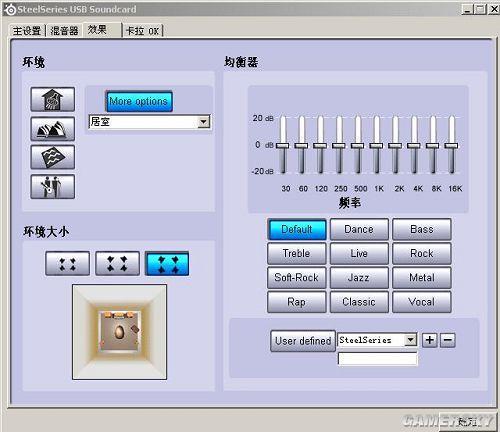Viewport: 500px width, 432px height.
Task: Pick the musicians environment icon
Action: coord(53,186)
